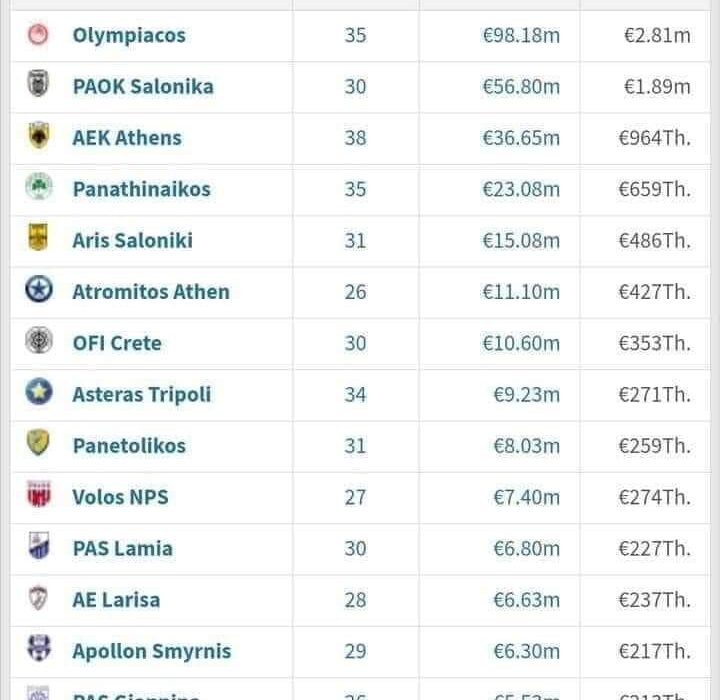Click the AEK Athens eagle crest
This screenshot has width=720, height=700.
coord(38,137)
